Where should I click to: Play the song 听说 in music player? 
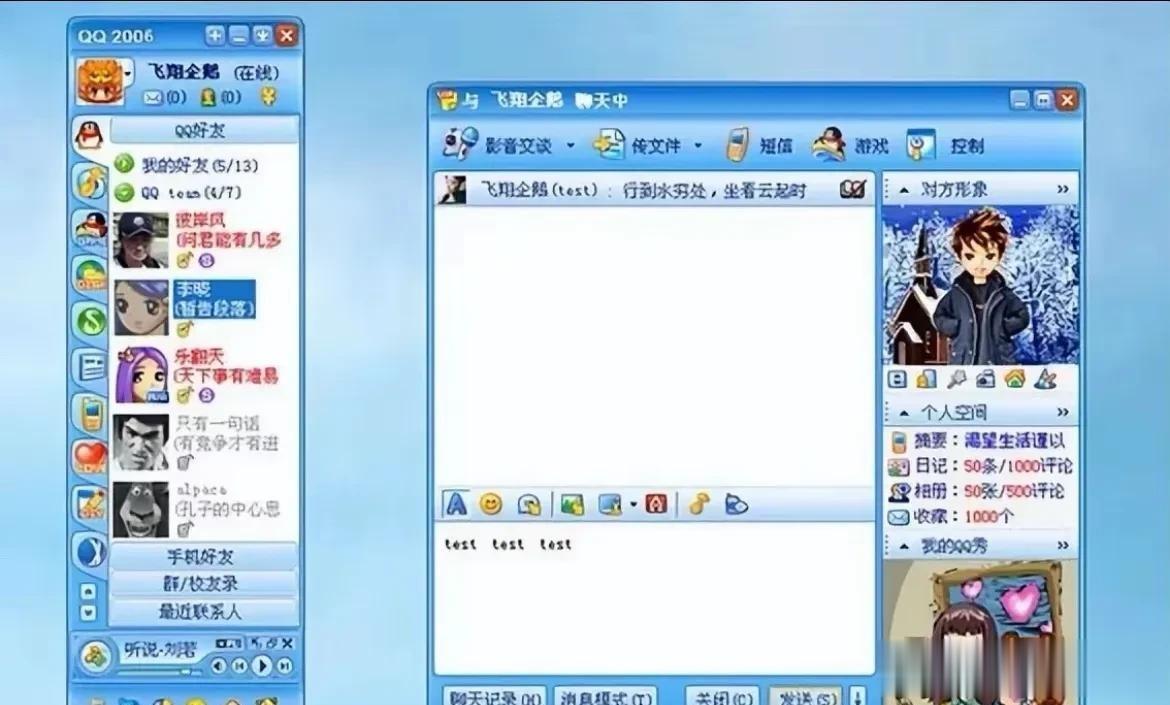tap(261, 665)
